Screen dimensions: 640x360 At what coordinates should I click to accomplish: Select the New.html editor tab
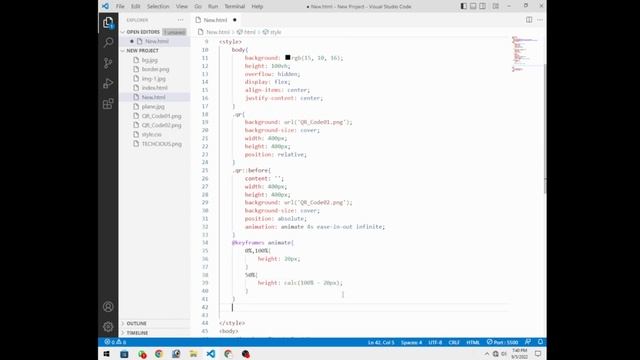(216, 20)
